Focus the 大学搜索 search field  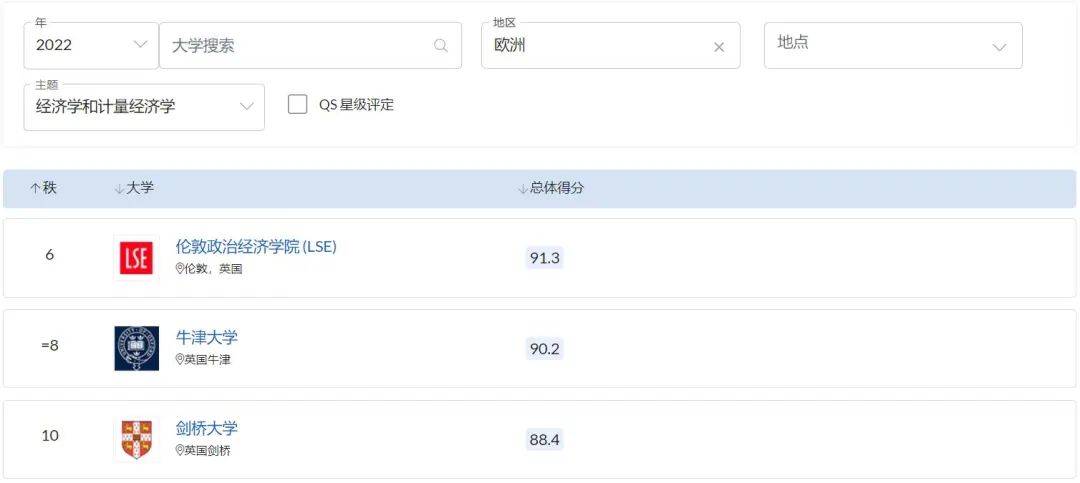pos(311,45)
